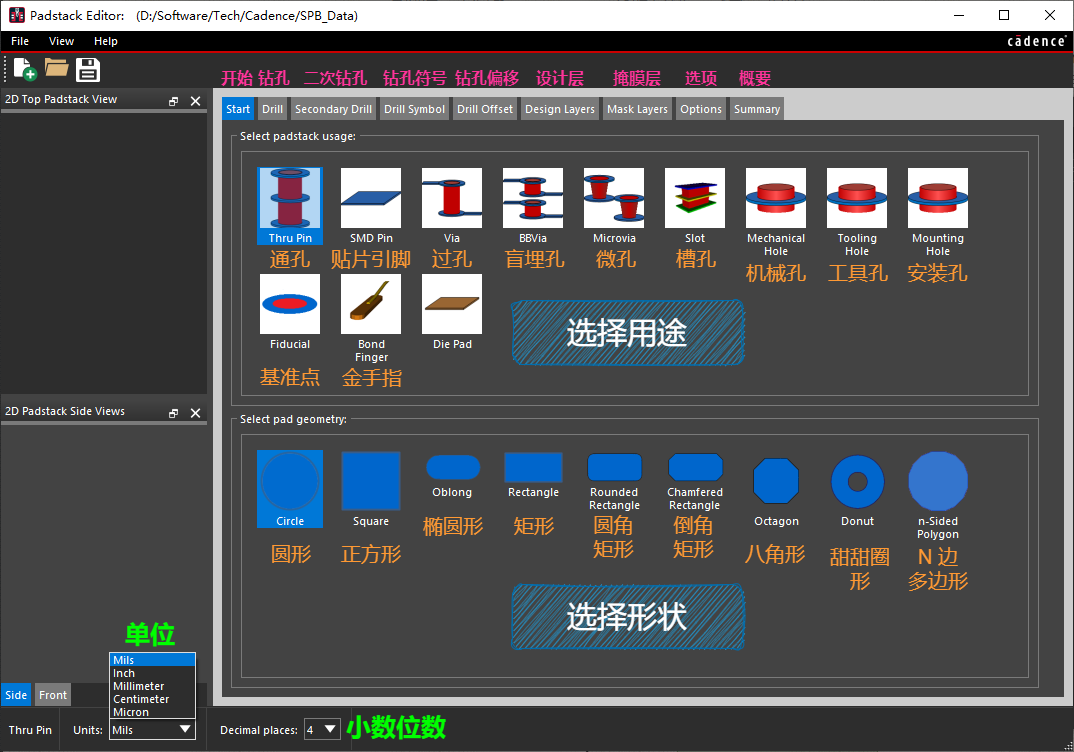Select the BBVia padstack type
Image resolution: width=1074 pixels, height=752 pixels.
(533, 199)
